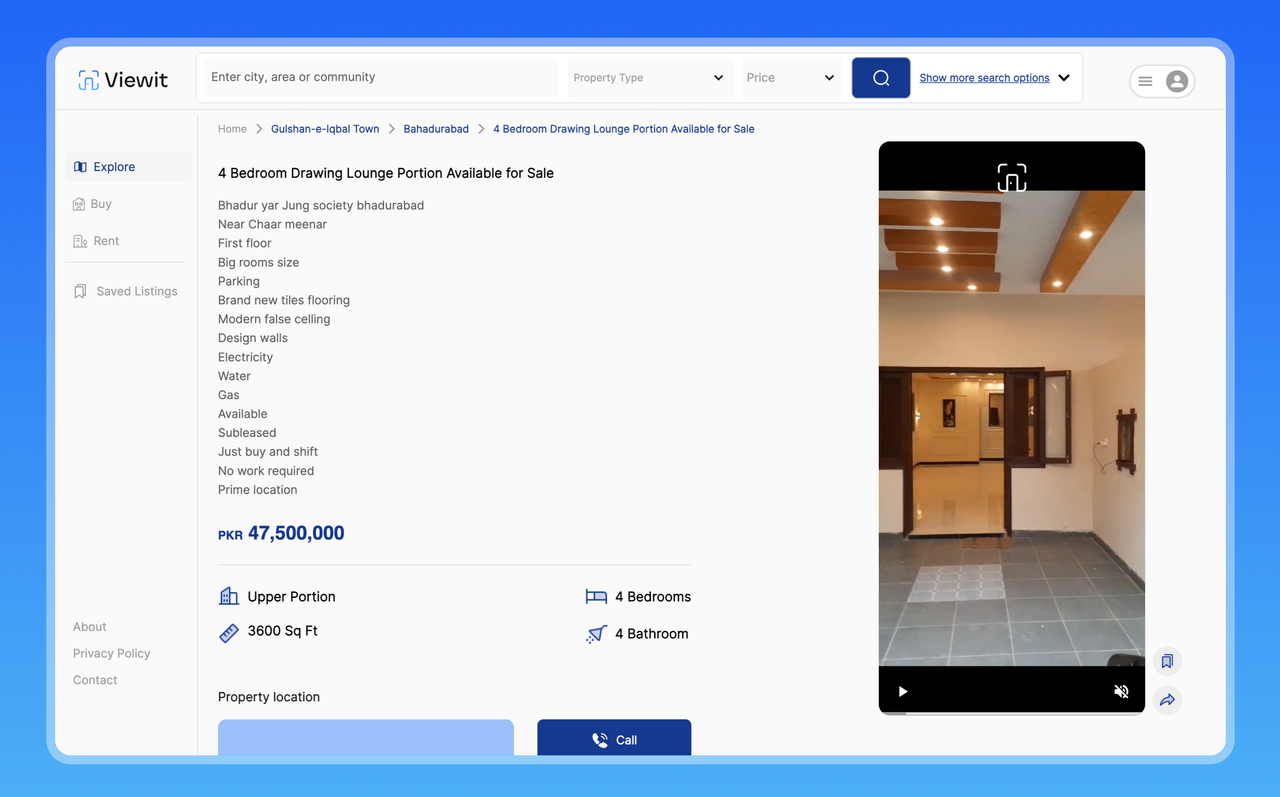The height and width of the screenshot is (797, 1280).
Task: Save listing with the bookmark icon
Action: pos(1167,661)
